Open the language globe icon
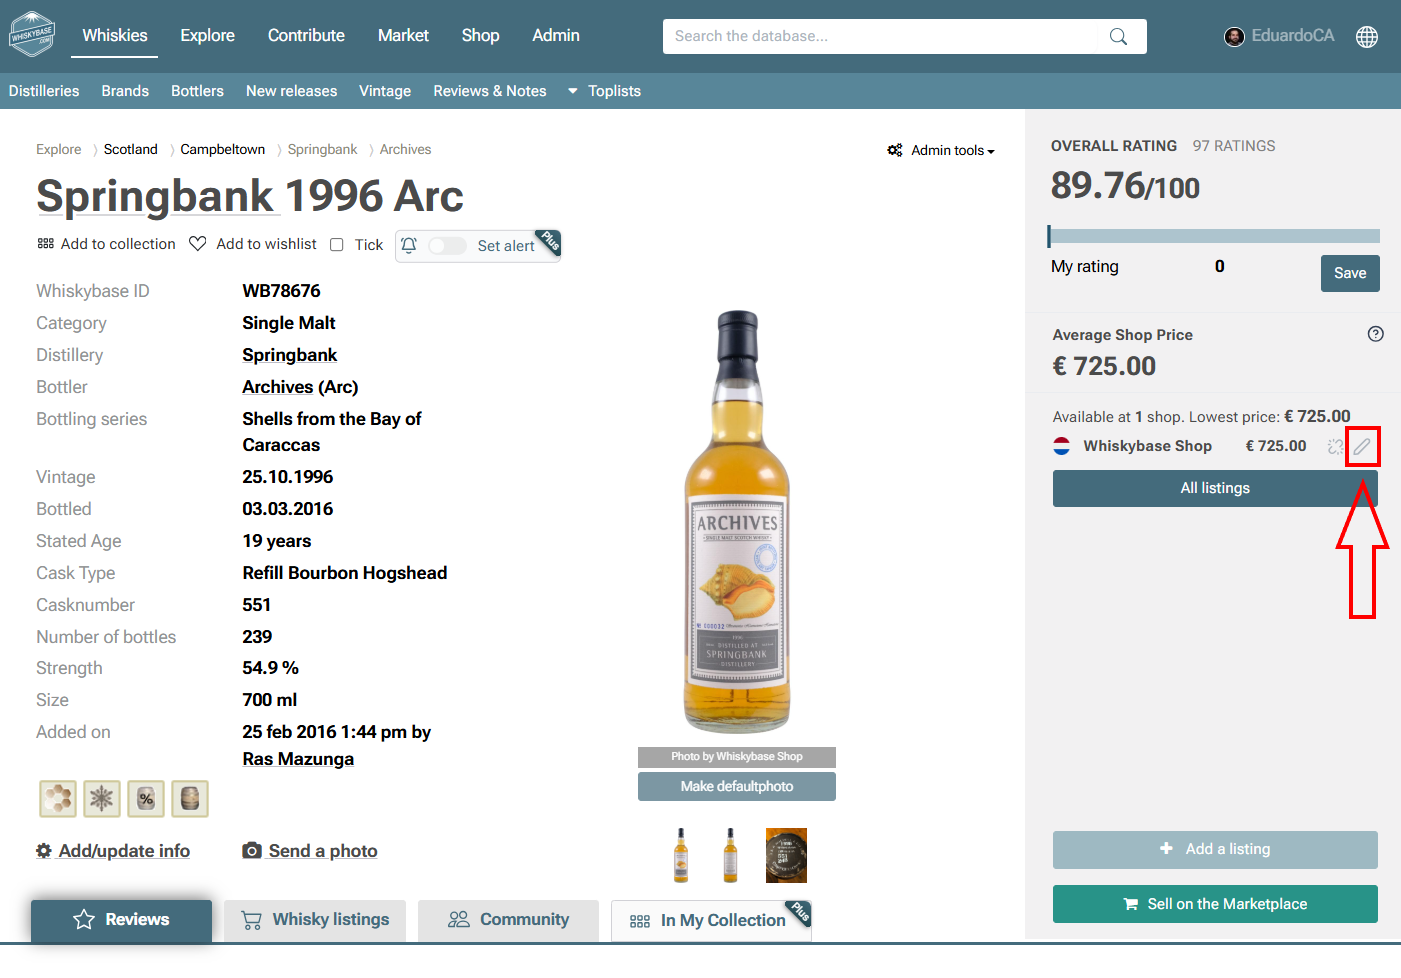1401x978 pixels. (x=1367, y=37)
